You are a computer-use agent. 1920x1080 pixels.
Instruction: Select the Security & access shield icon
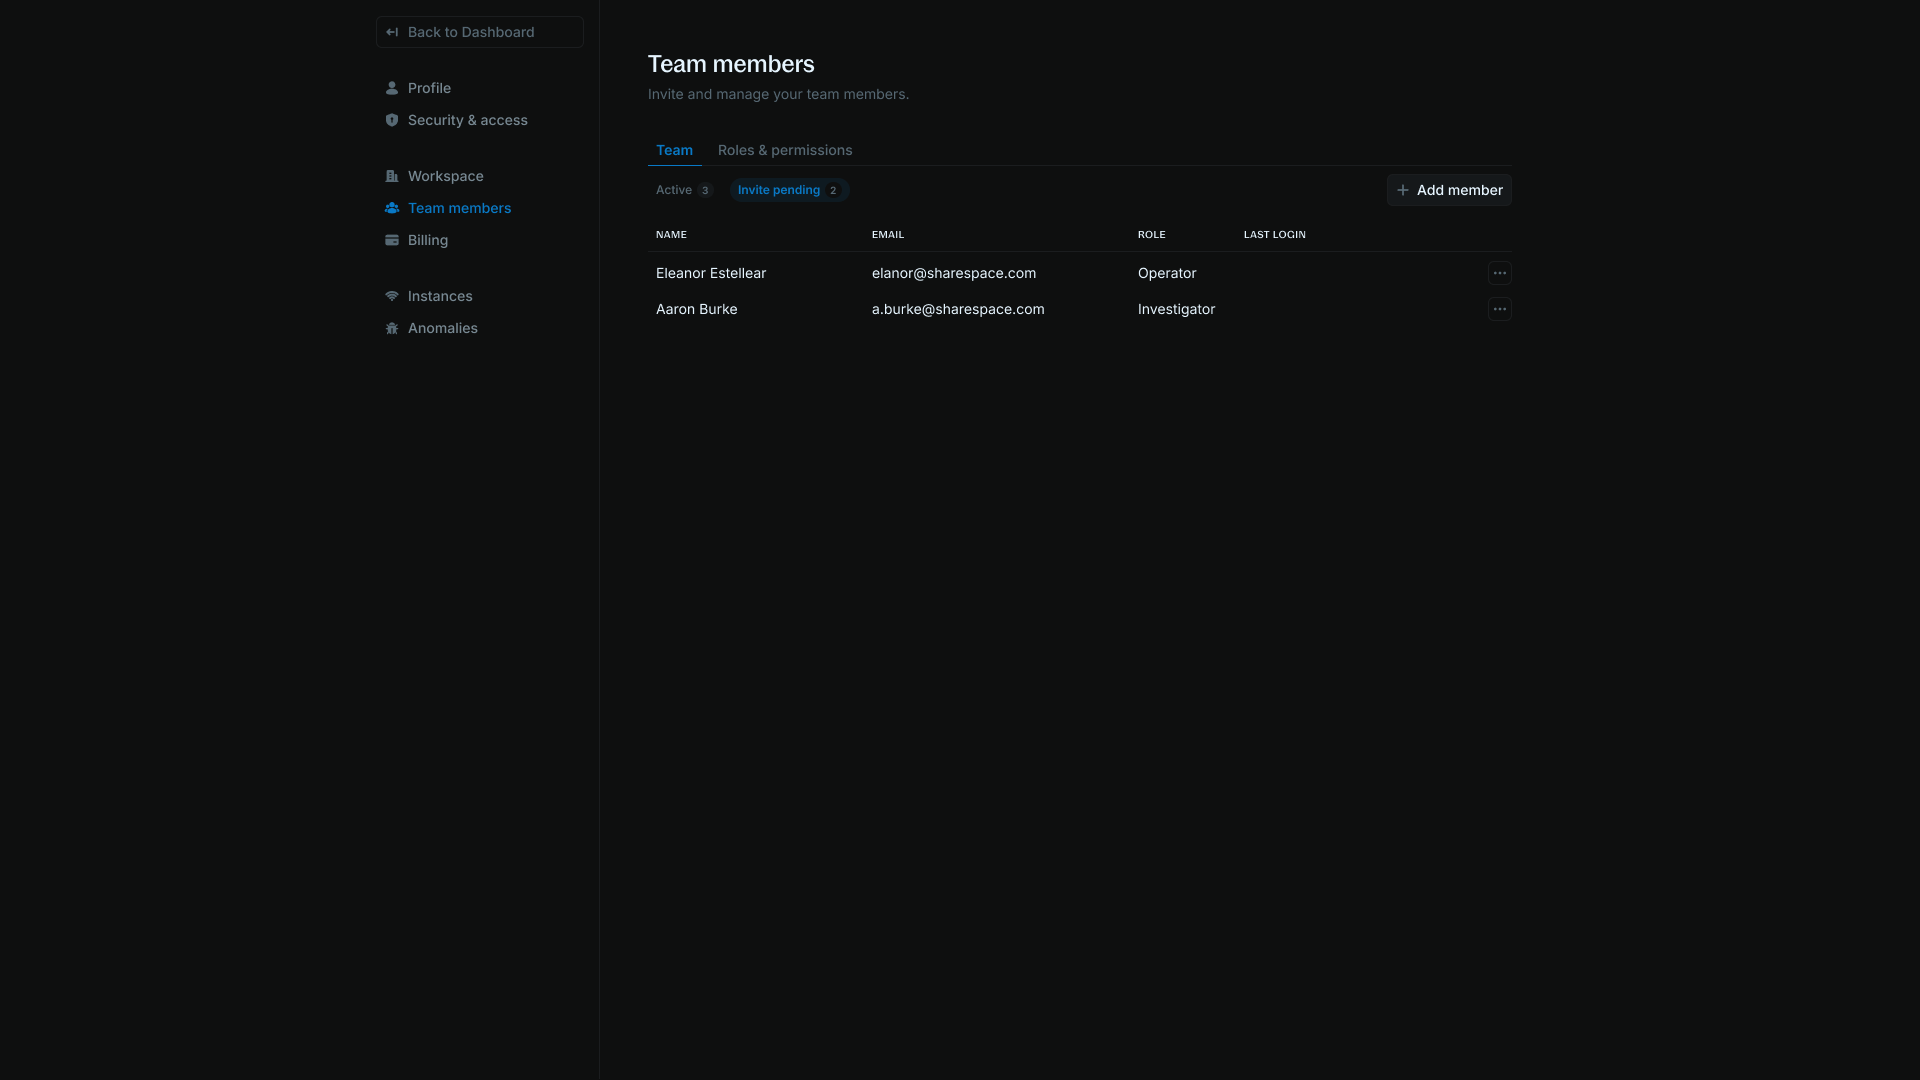pos(391,120)
